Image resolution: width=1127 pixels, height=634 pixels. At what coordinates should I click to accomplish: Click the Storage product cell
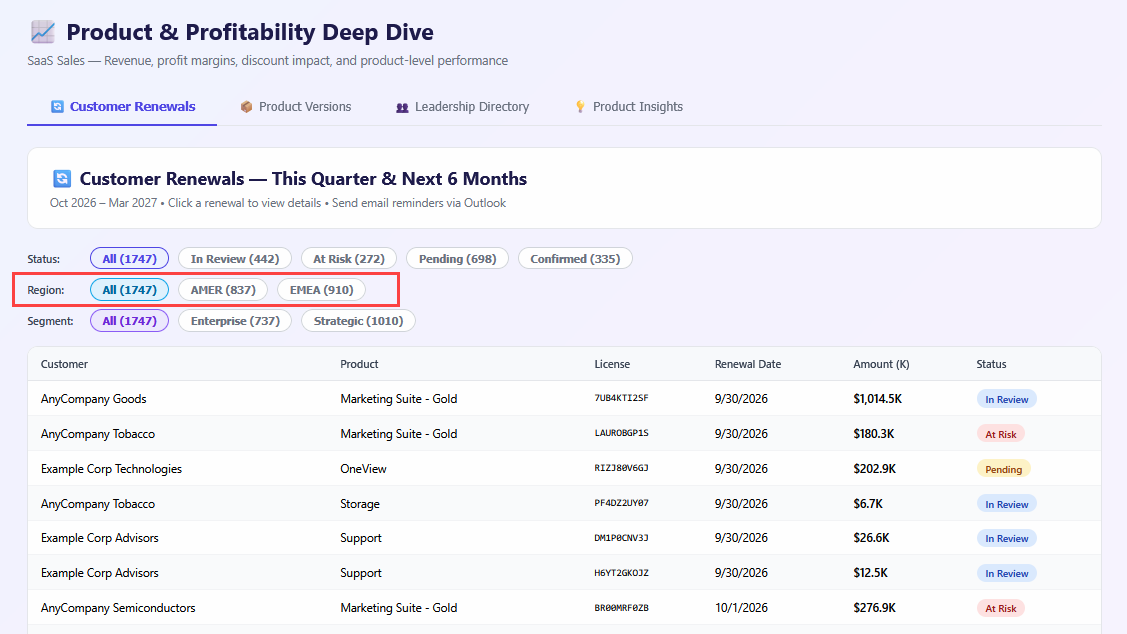[x=359, y=504]
